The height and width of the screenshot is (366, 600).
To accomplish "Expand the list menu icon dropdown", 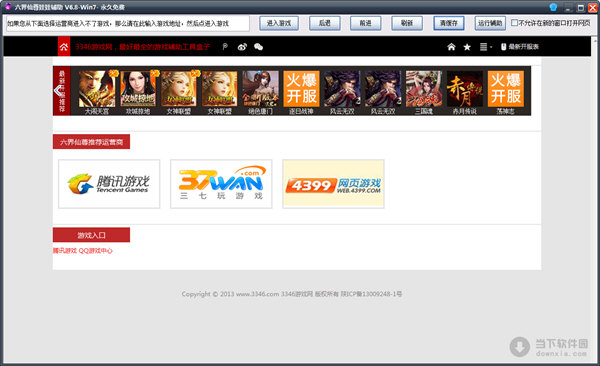I will (x=485, y=47).
